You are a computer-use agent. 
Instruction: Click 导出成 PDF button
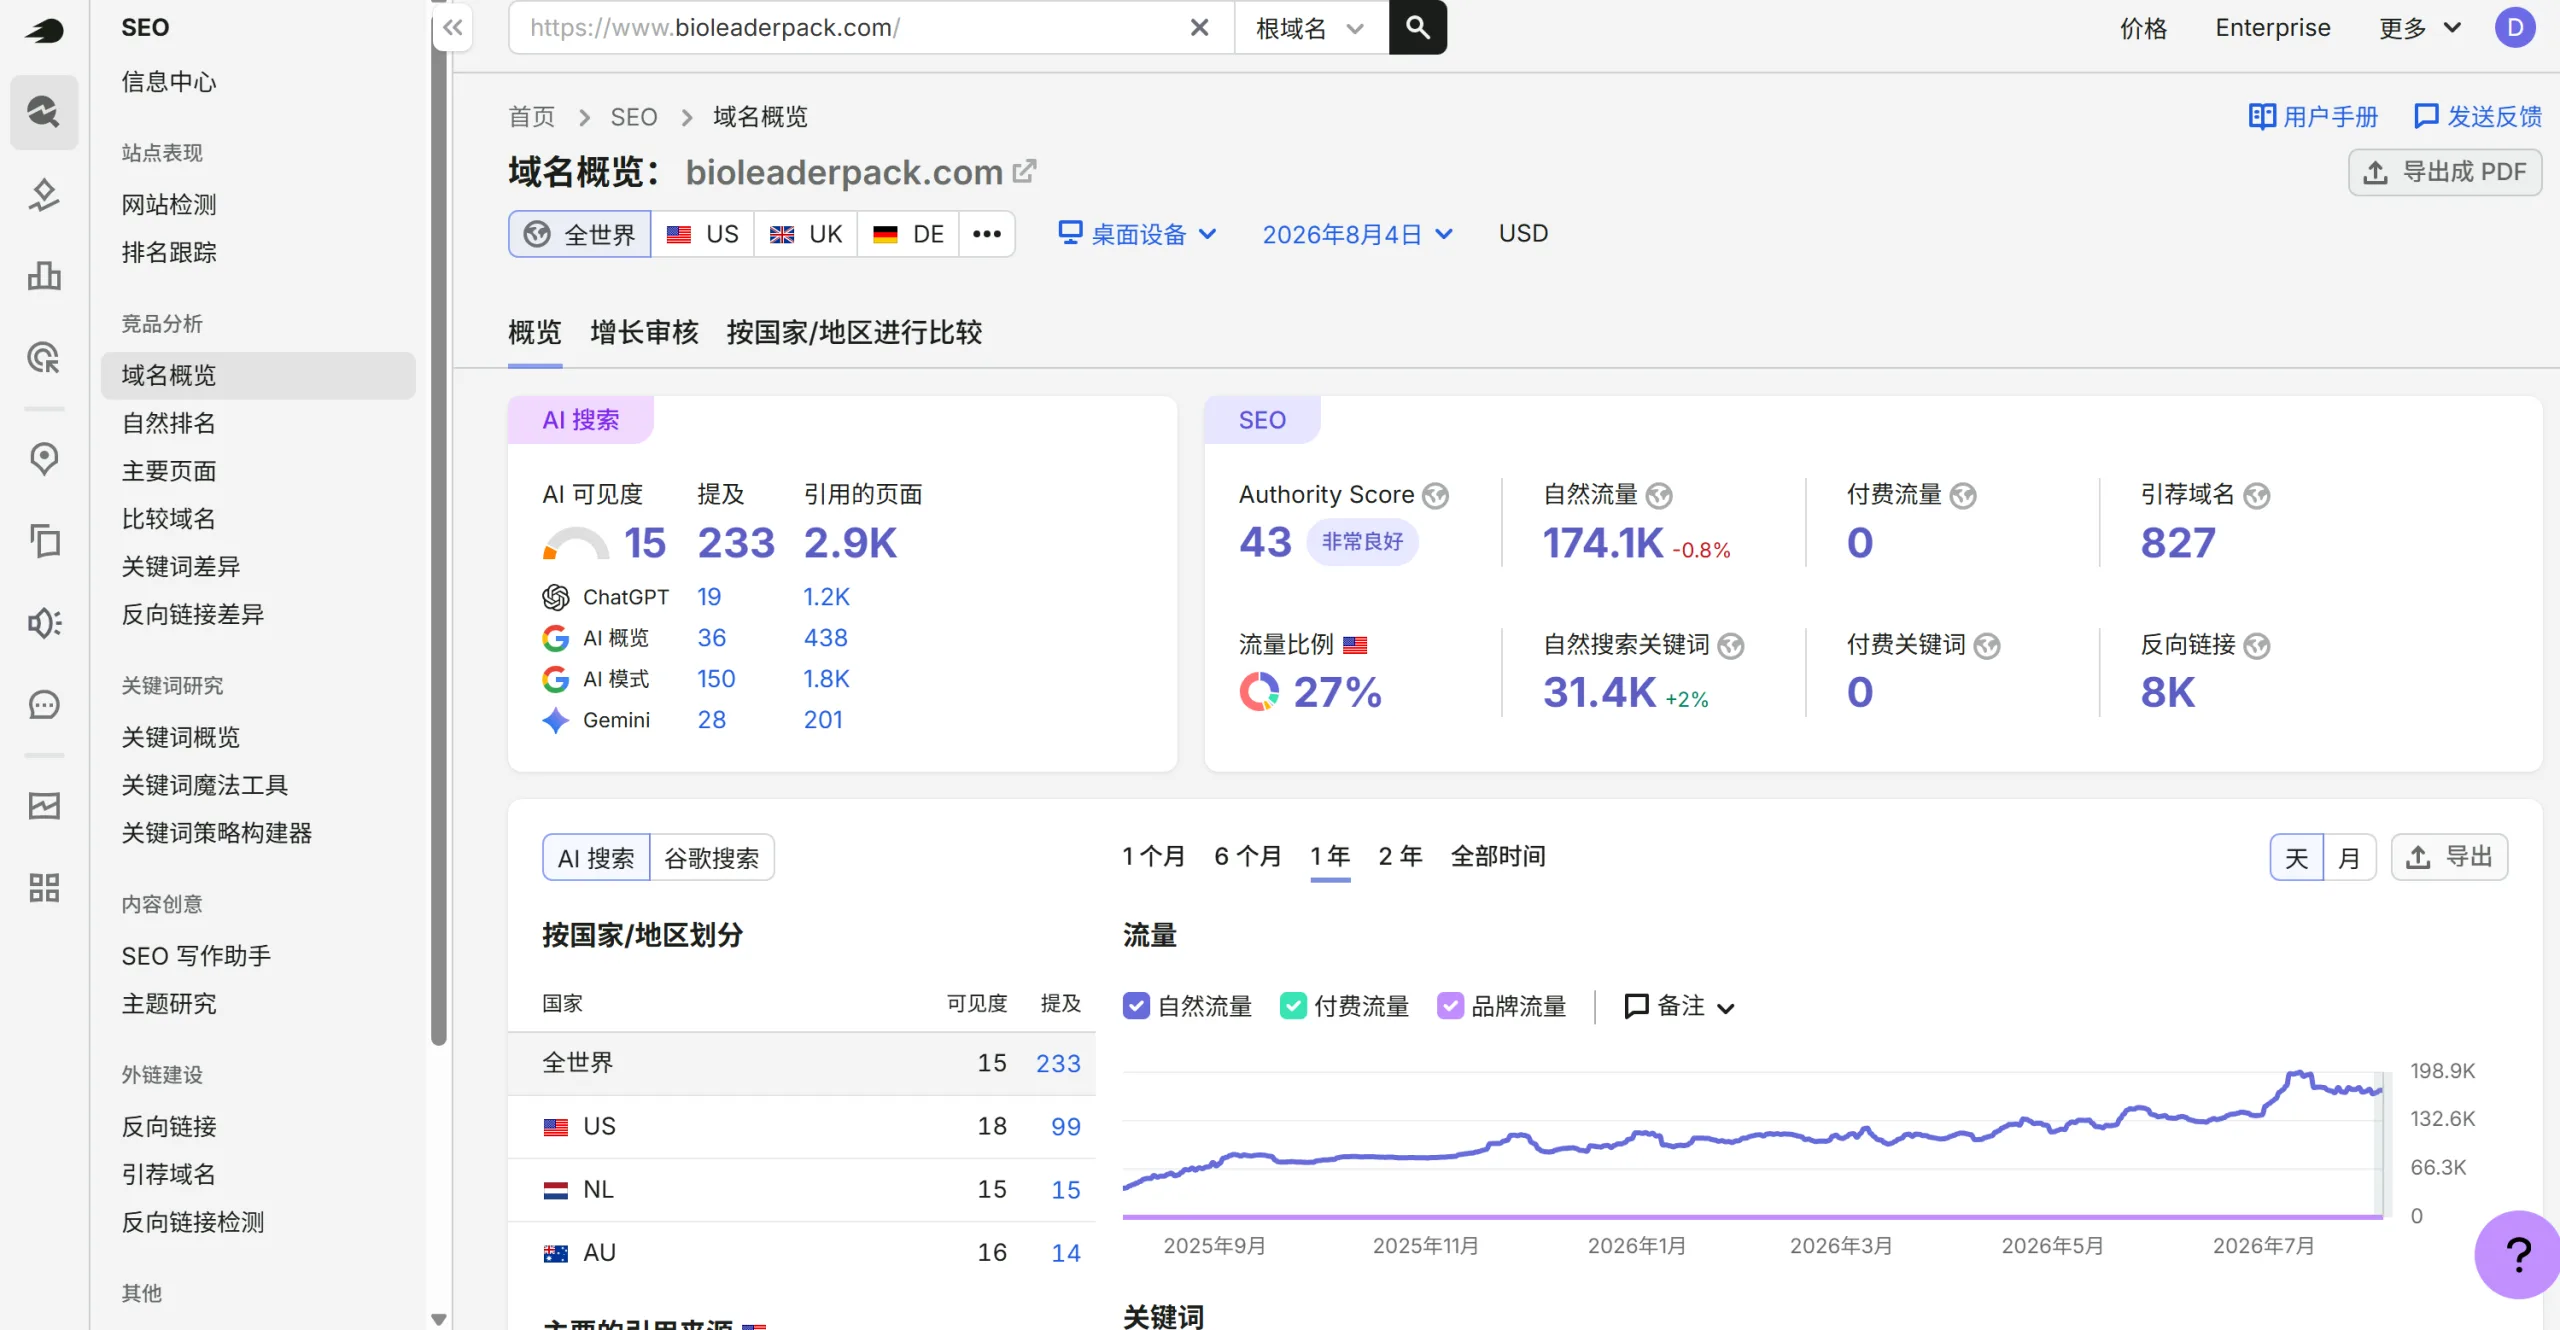[x=2445, y=172]
